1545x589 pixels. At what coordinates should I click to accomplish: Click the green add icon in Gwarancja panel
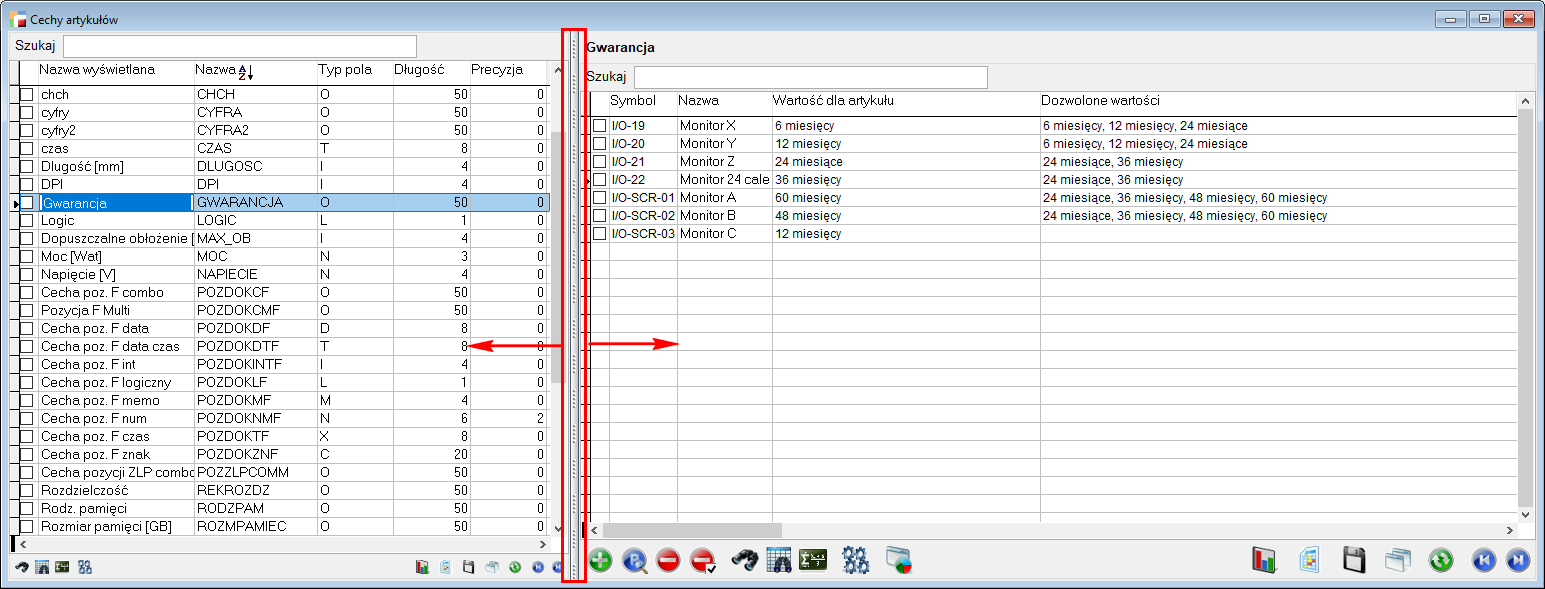pyautogui.click(x=600, y=561)
